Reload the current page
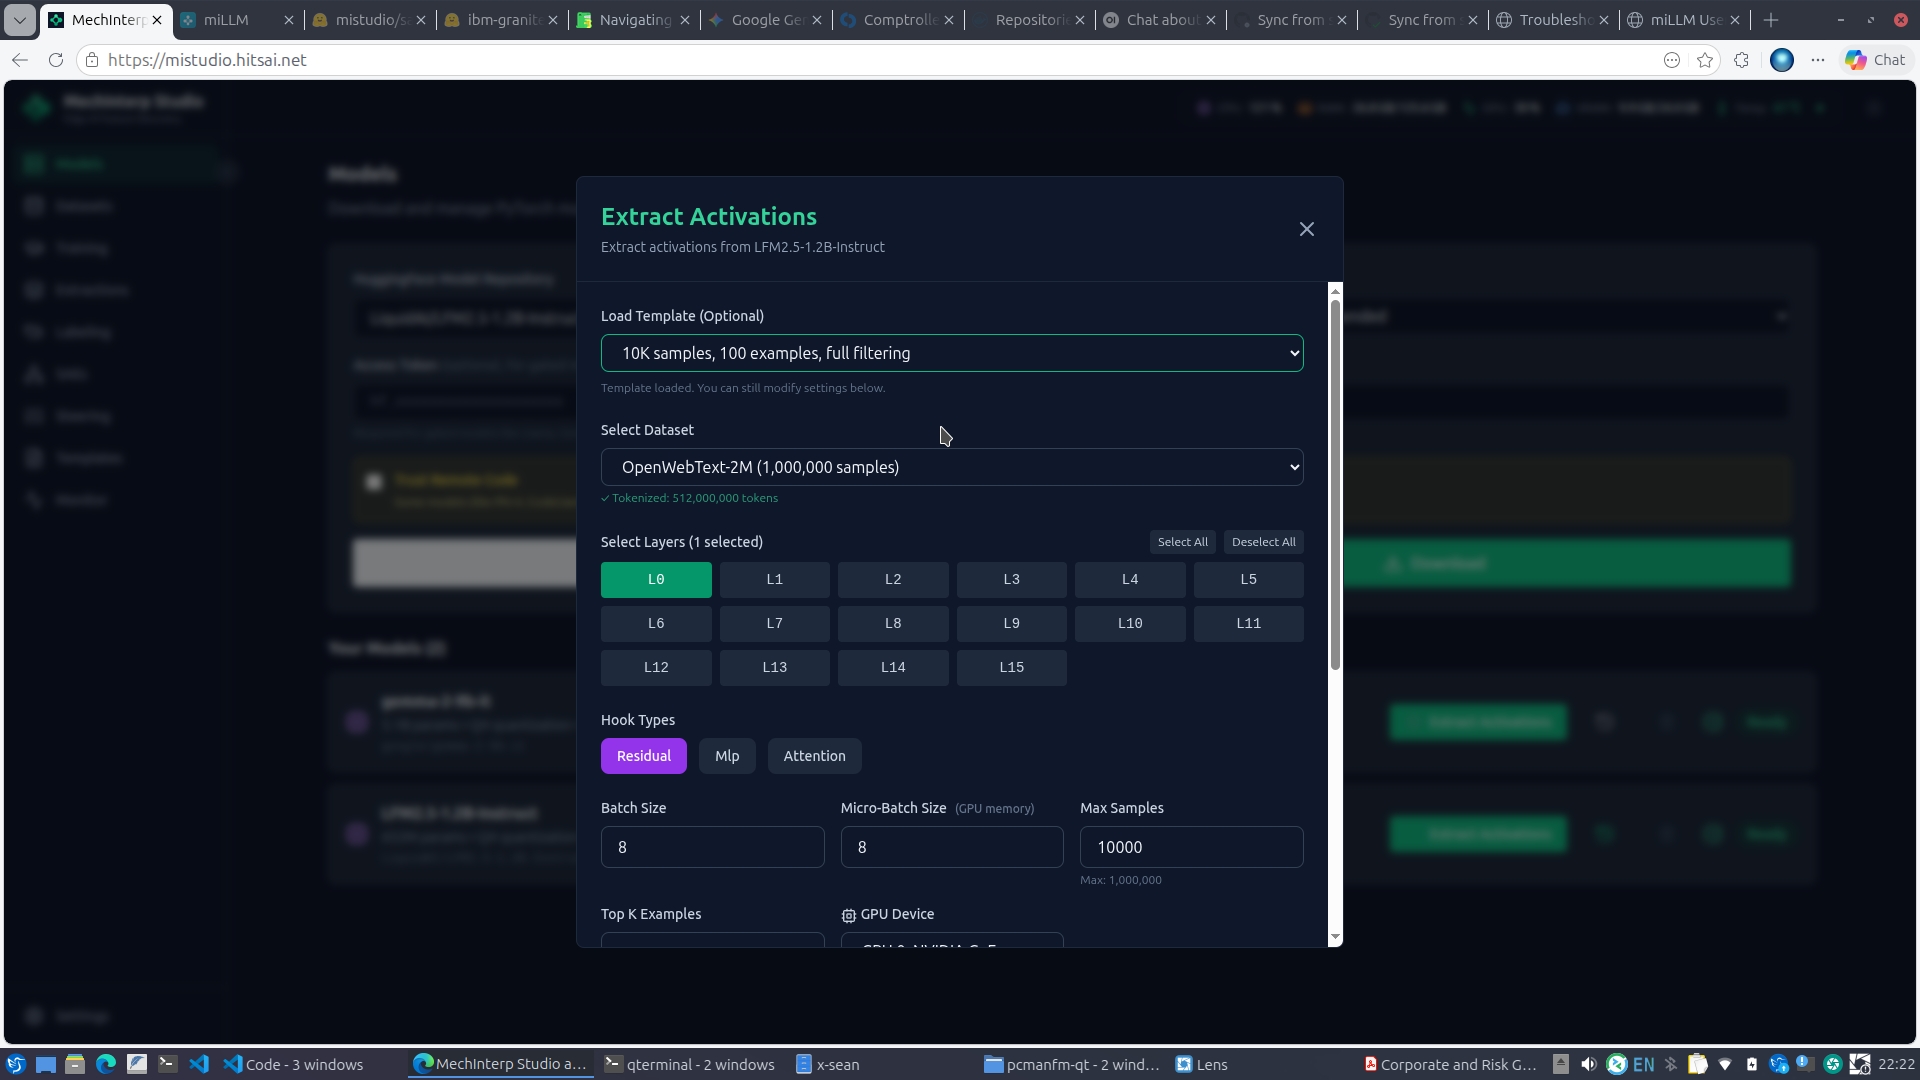 pos(56,60)
